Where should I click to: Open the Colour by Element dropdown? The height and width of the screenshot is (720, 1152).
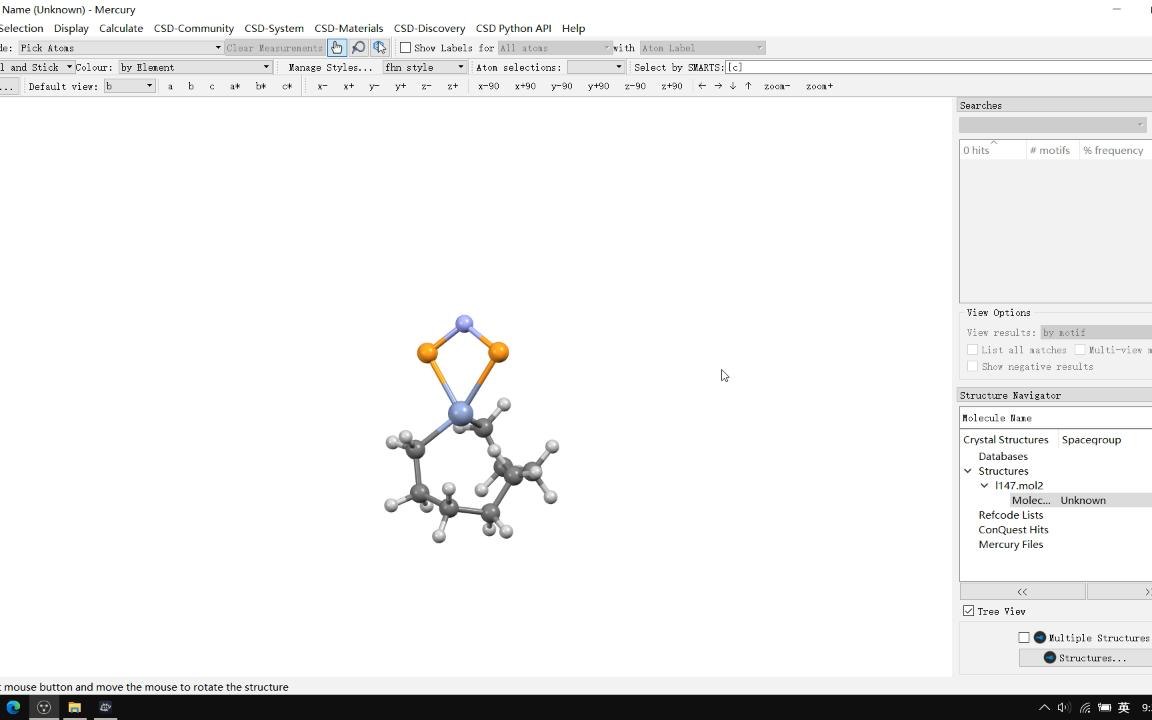point(194,67)
